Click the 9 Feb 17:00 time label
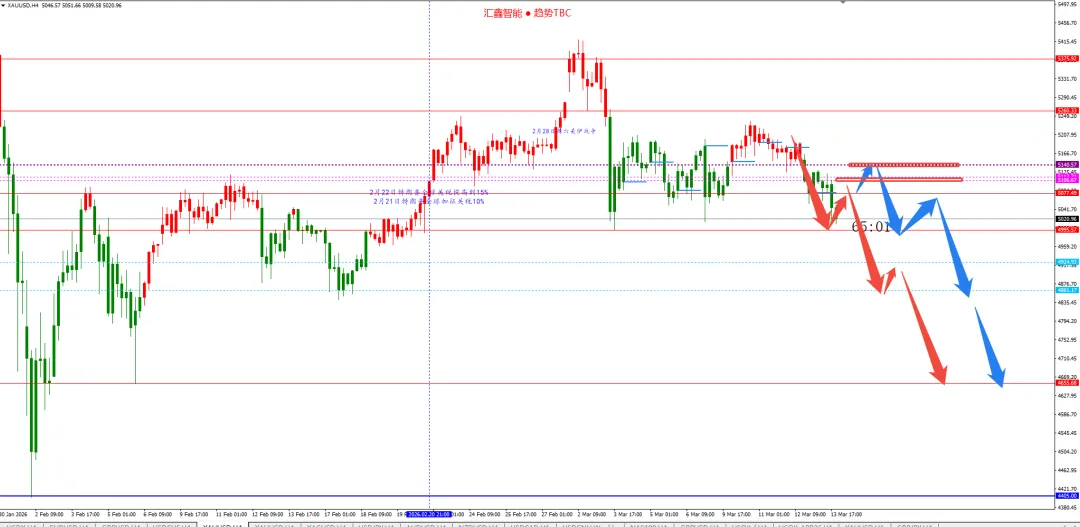 (x=194, y=514)
